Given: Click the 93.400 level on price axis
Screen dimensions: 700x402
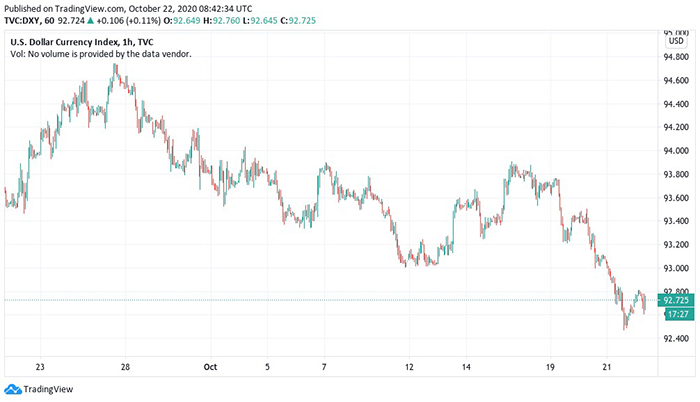Looking at the screenshot, I should click(x=676, y=221).
